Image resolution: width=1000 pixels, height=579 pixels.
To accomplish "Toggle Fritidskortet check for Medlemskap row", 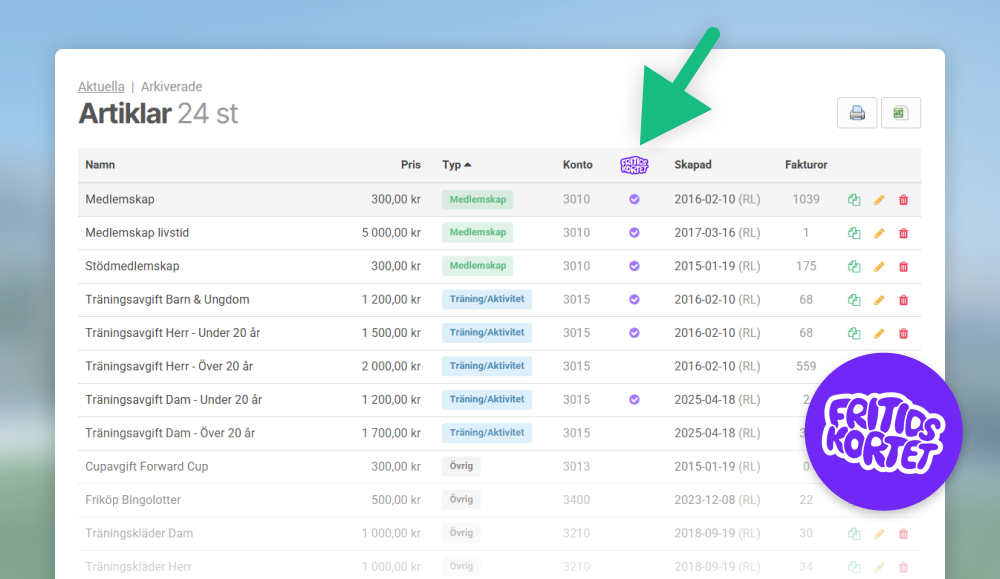I will click(x=634, y=200).
